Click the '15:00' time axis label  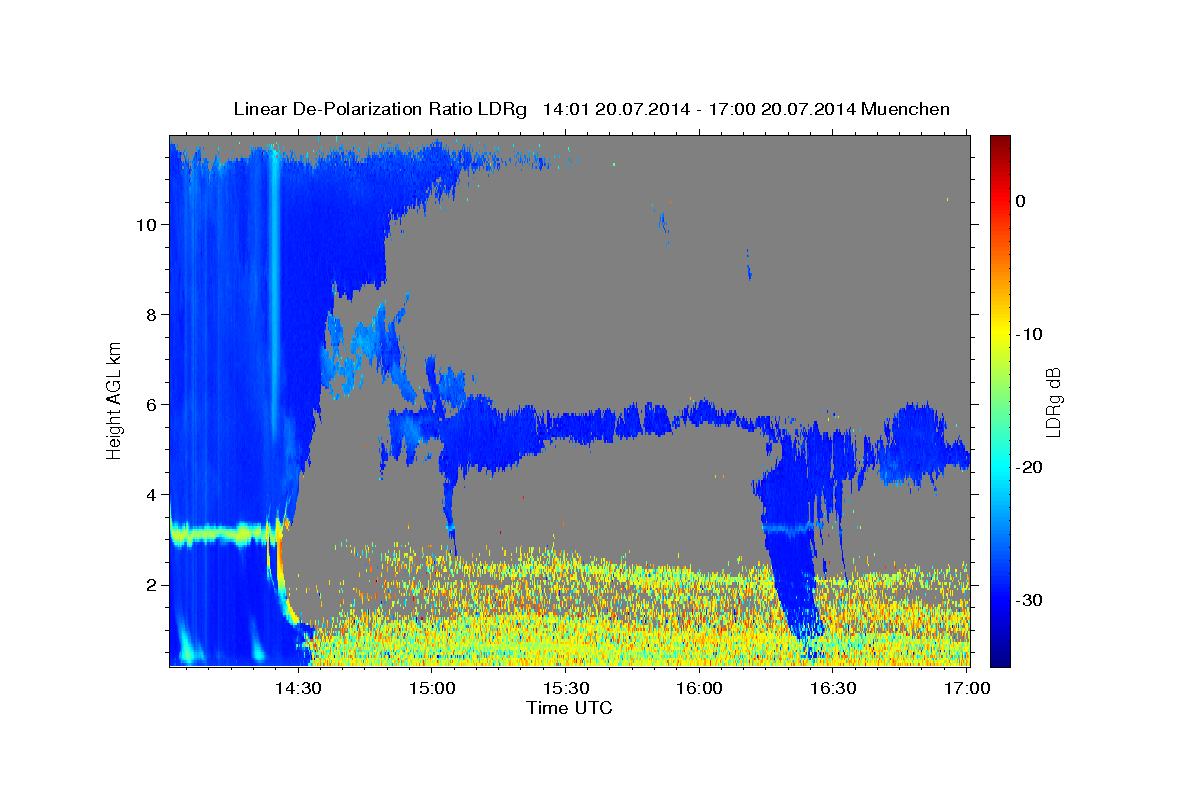[432, 688]
